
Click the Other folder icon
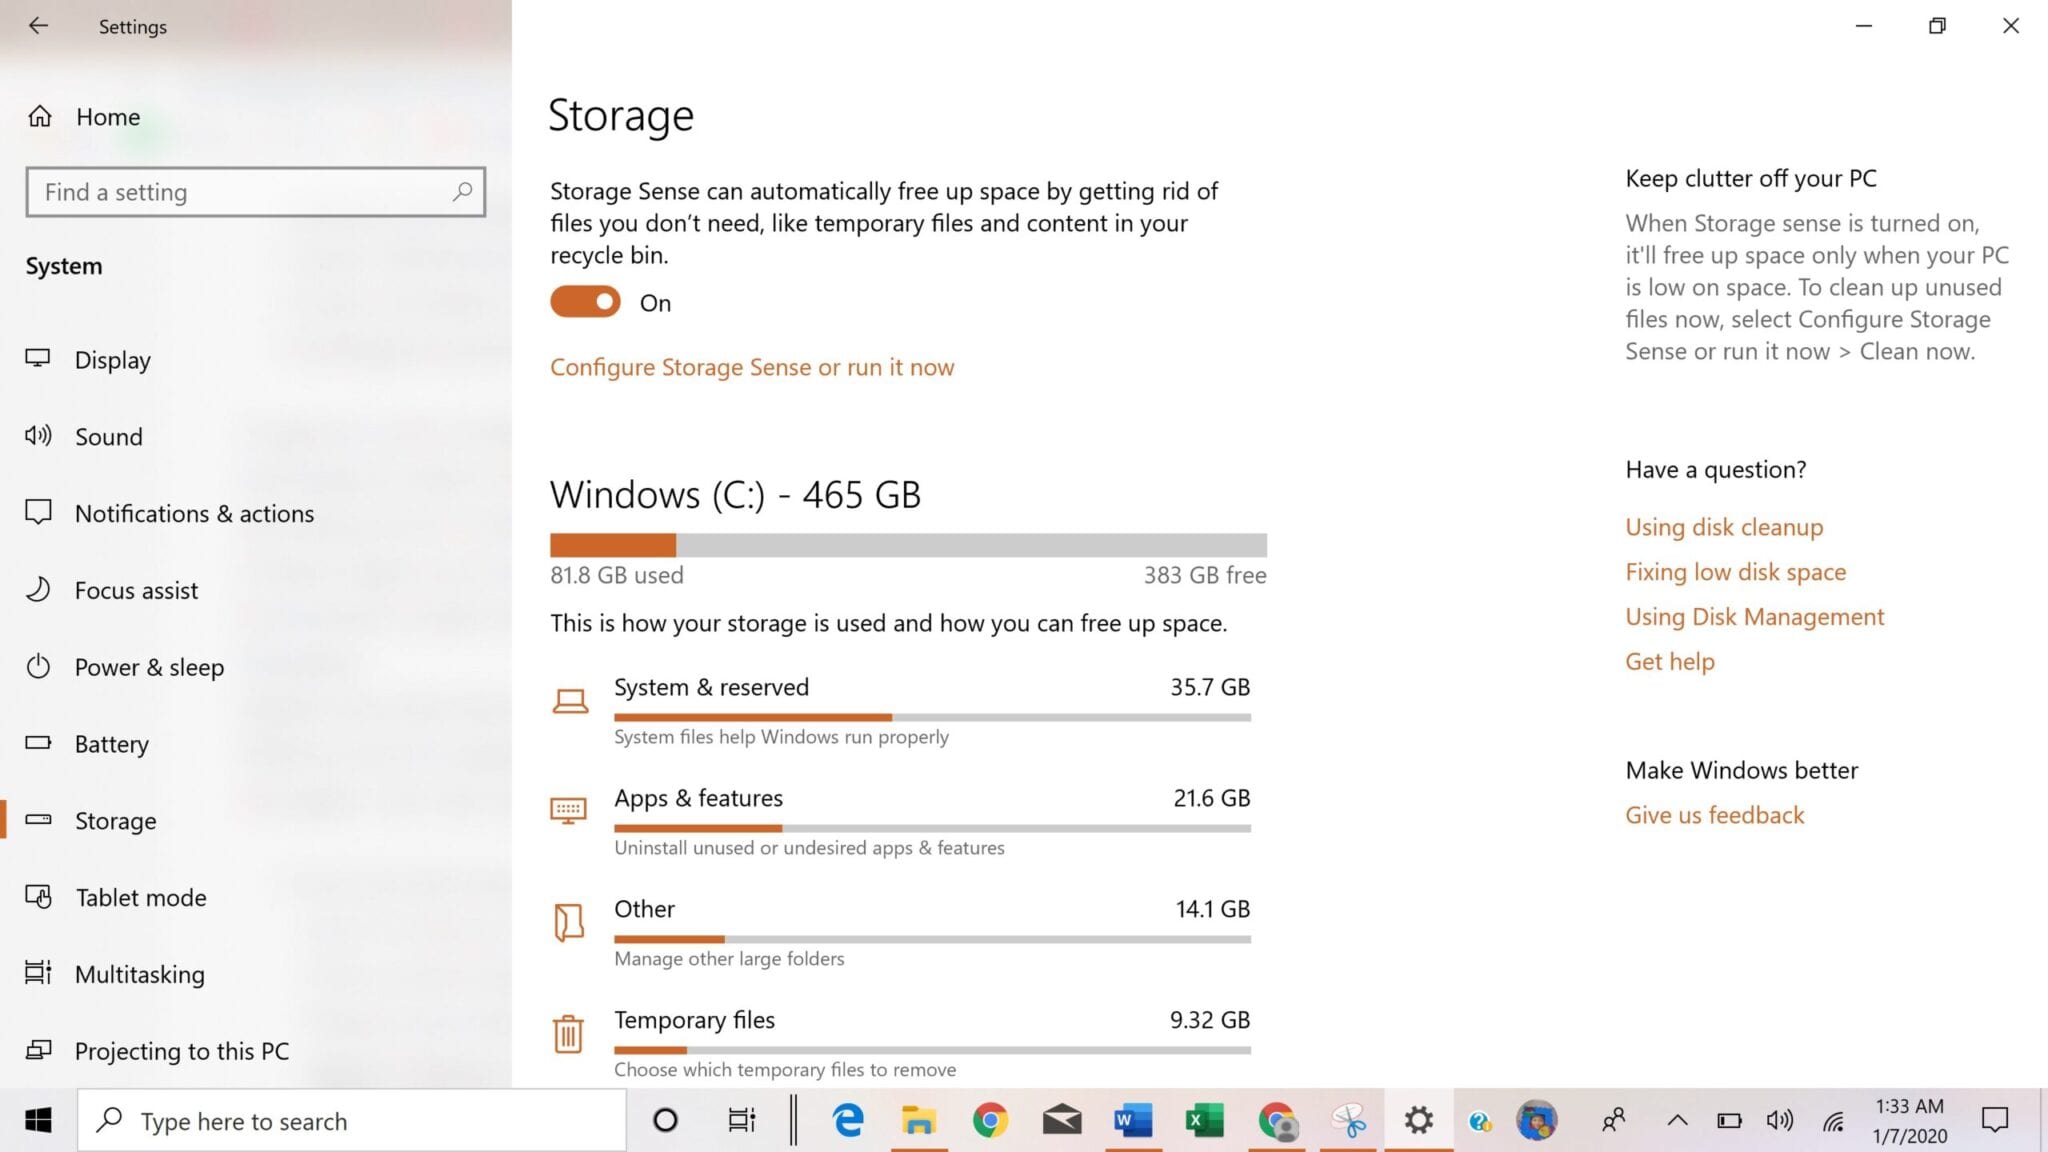tap(568, 922)
